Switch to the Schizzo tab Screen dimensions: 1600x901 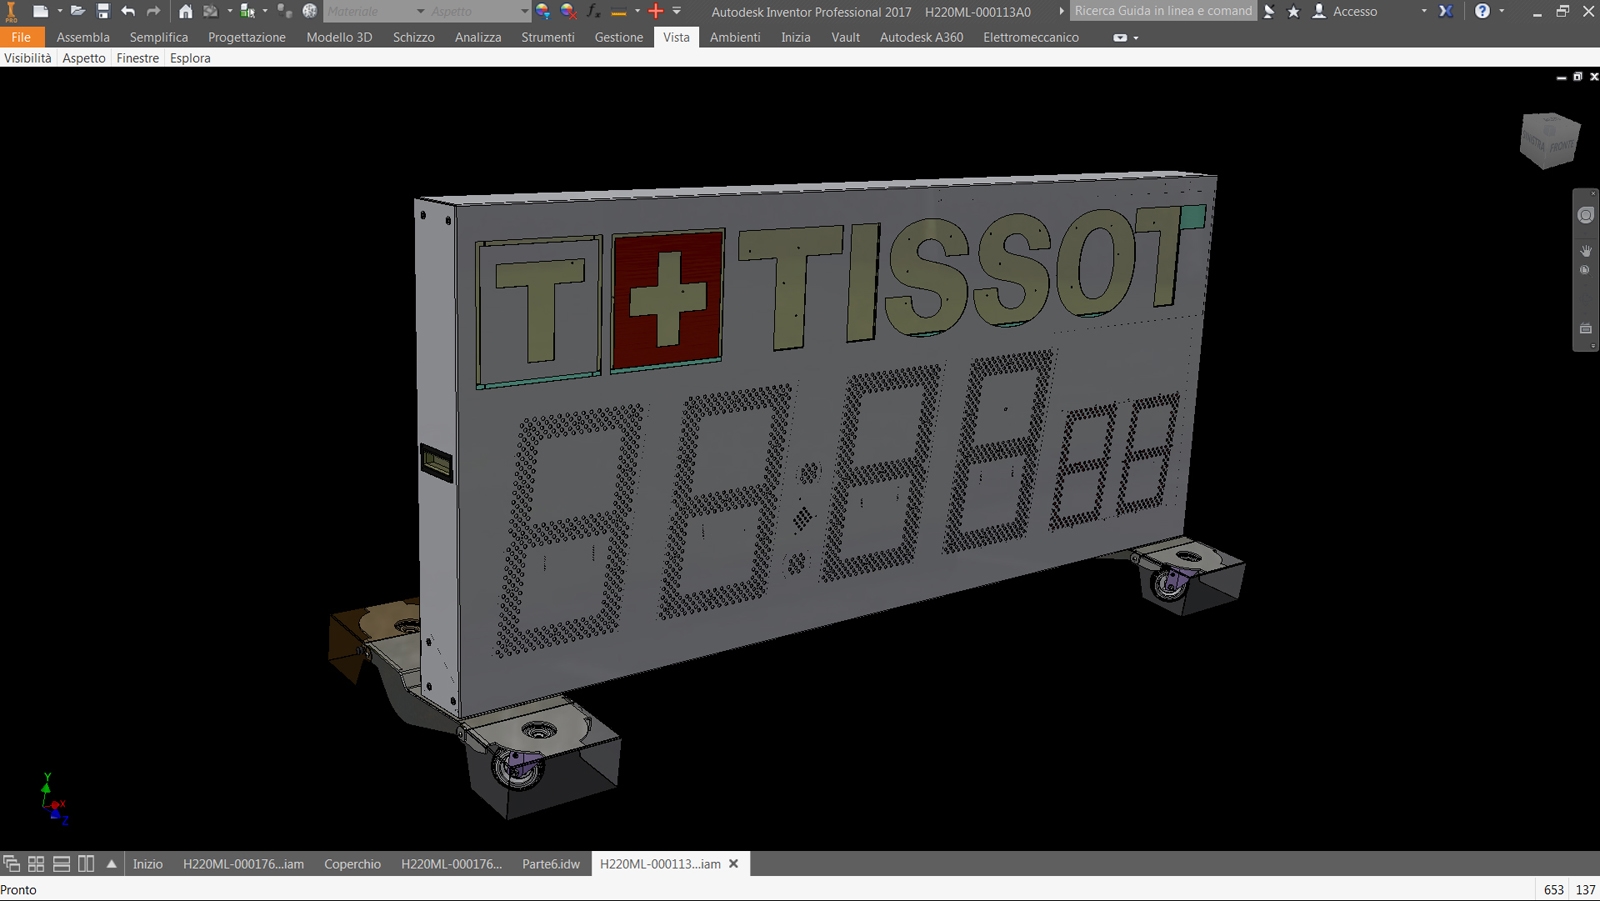click(414, 37)
